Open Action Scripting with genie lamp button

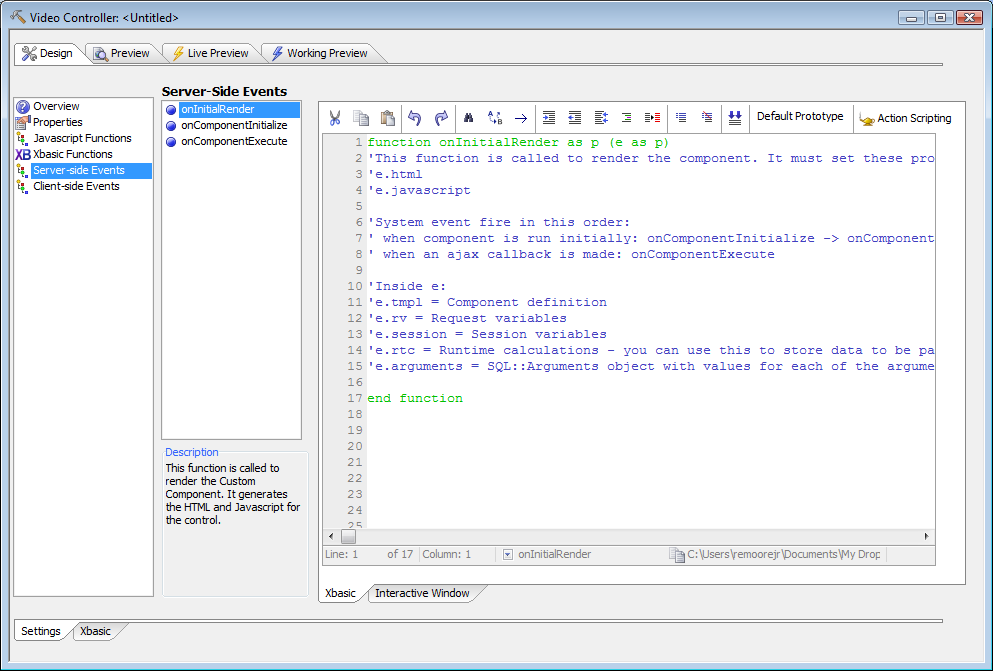[x=906, y=118]
